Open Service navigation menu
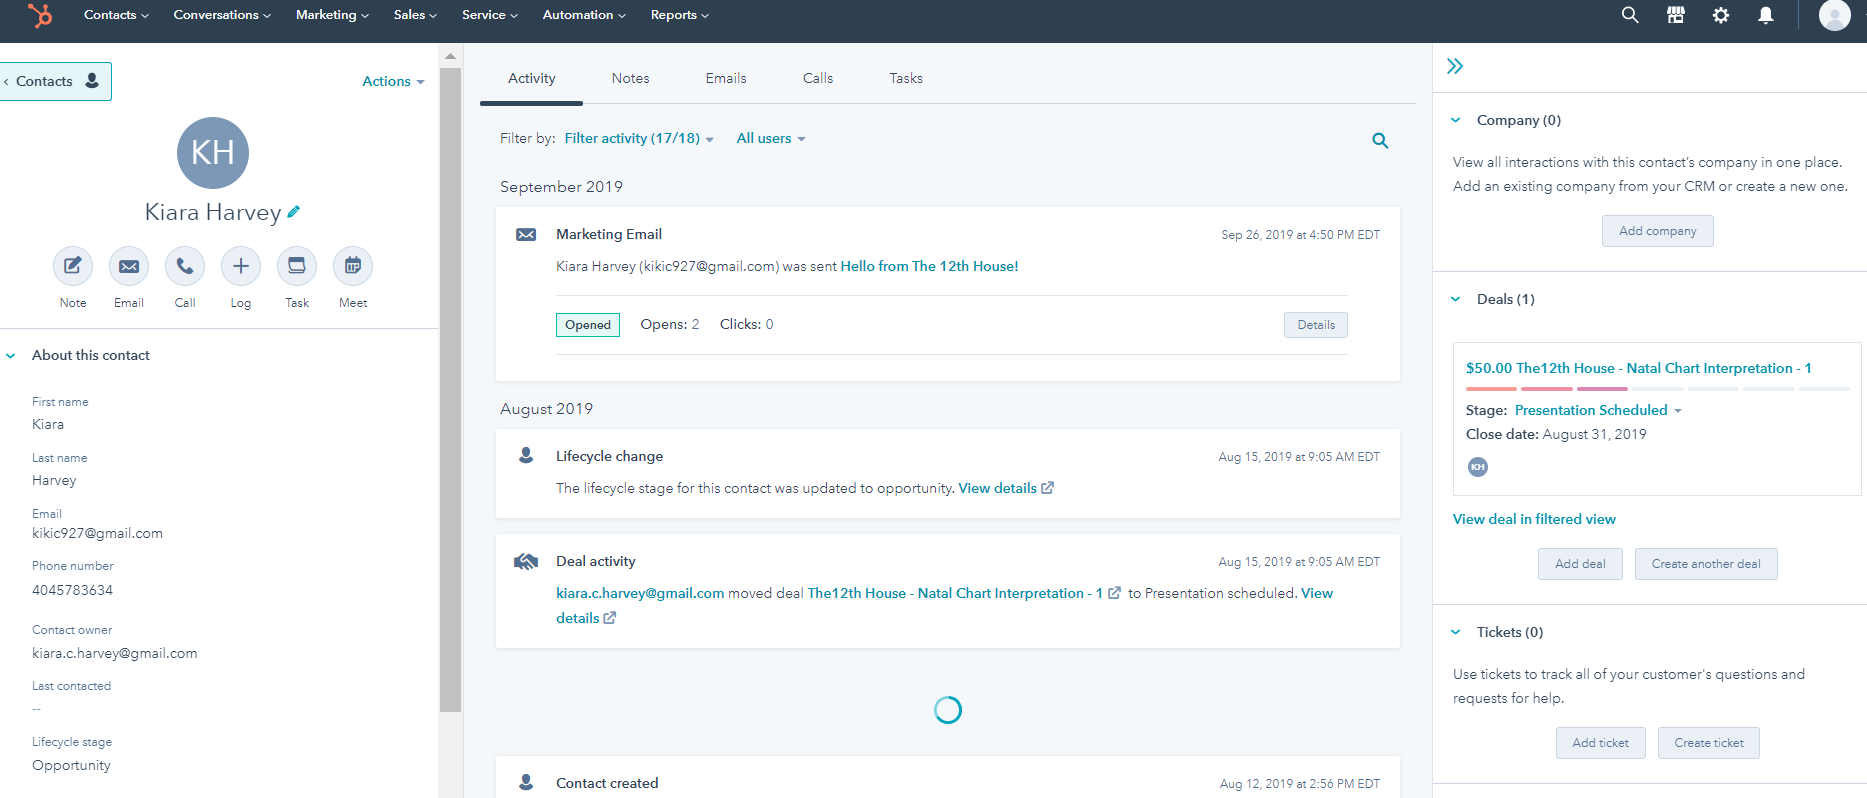Image resolution: width=1867 pixels, height=798 pixels. point(490,15)
